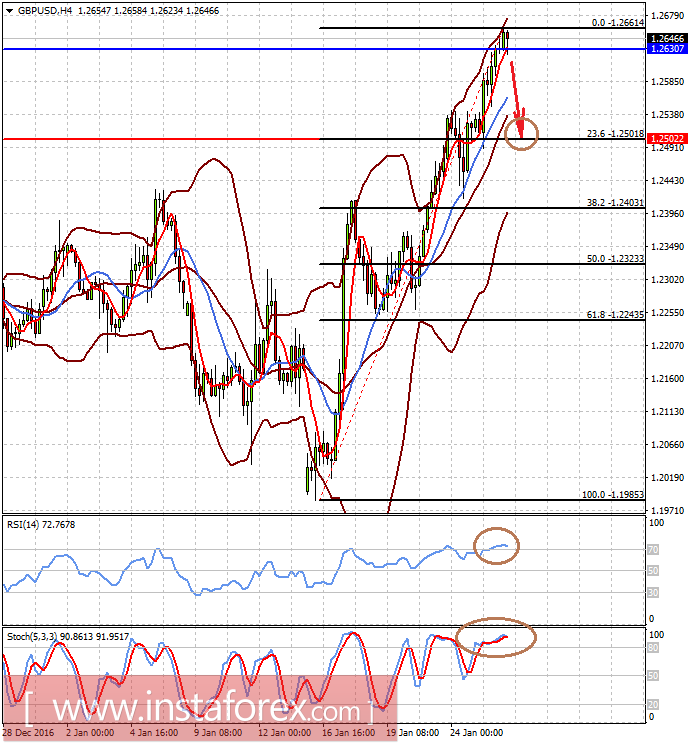Click the 1.19710 price scale value
Viewport: 688px width, 744px height.
[668, 510]
